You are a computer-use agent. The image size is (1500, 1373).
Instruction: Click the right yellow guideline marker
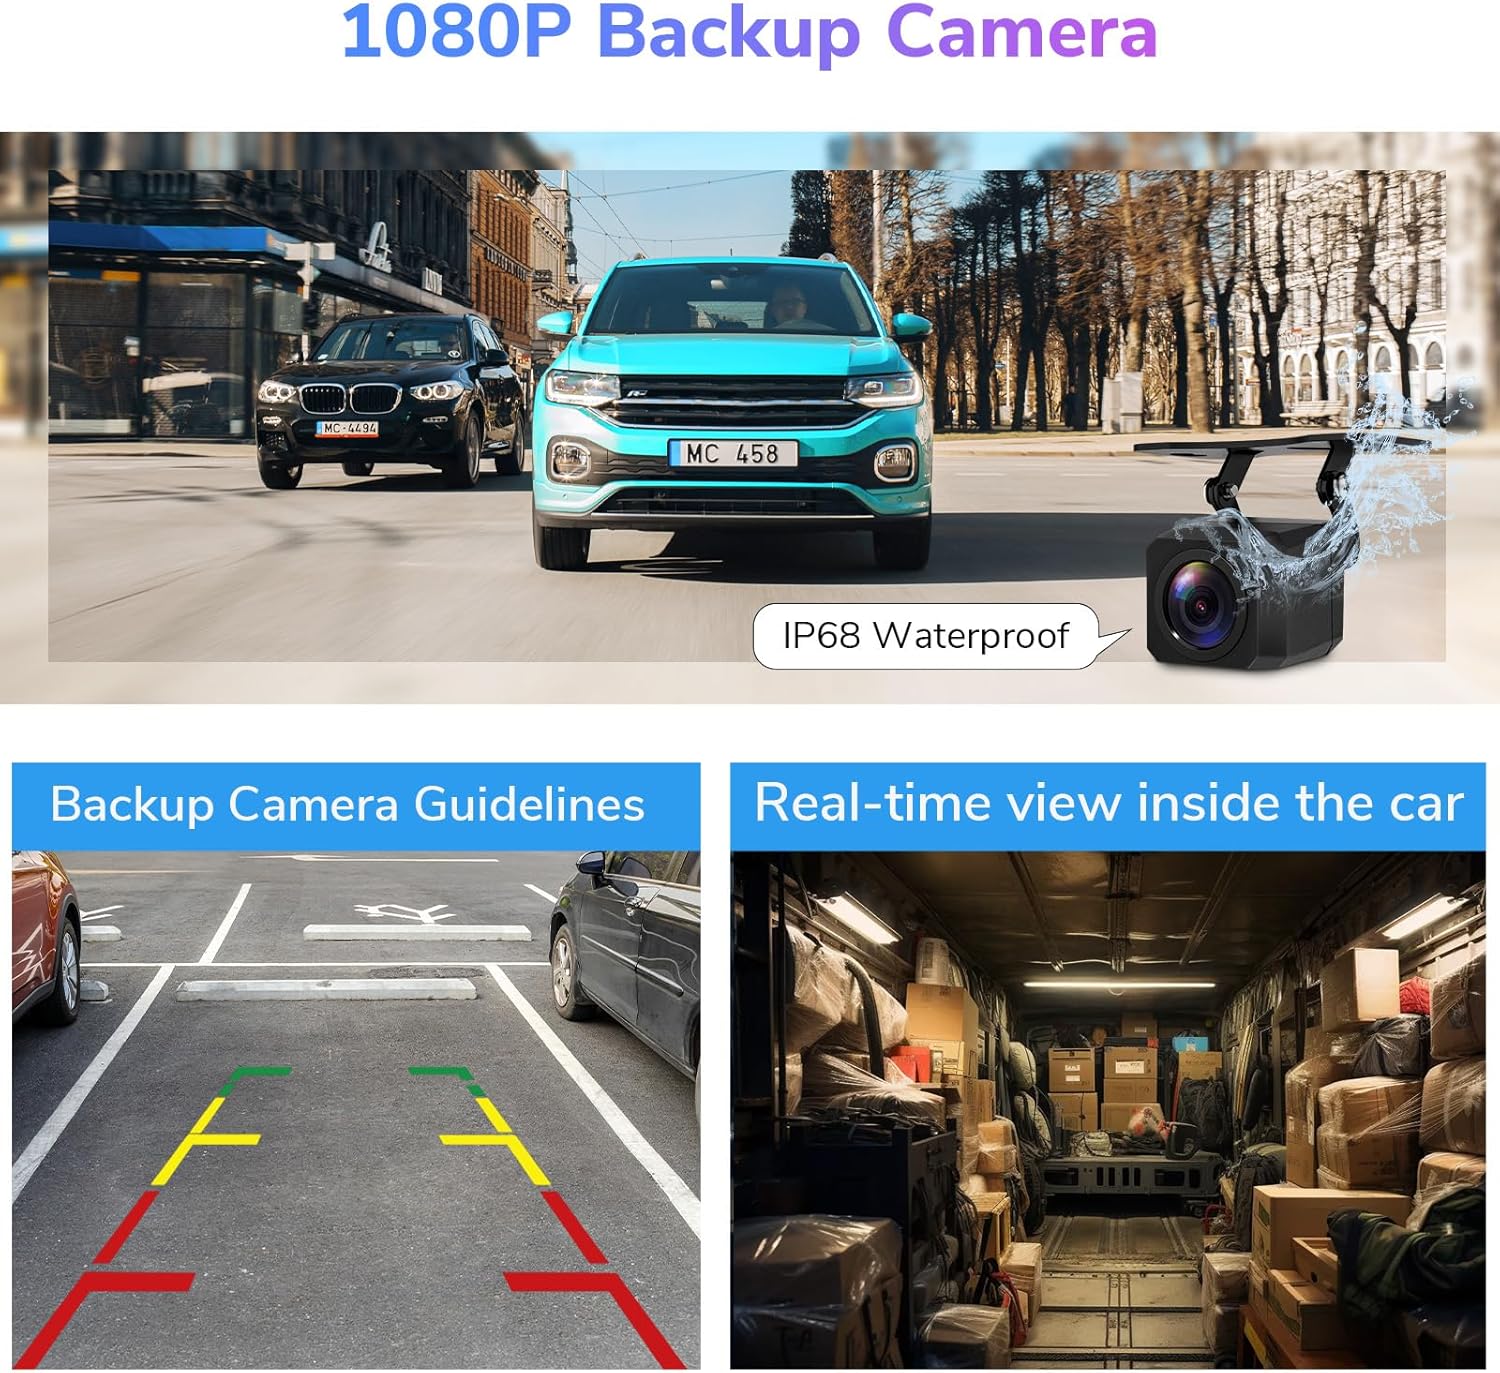497,1140
